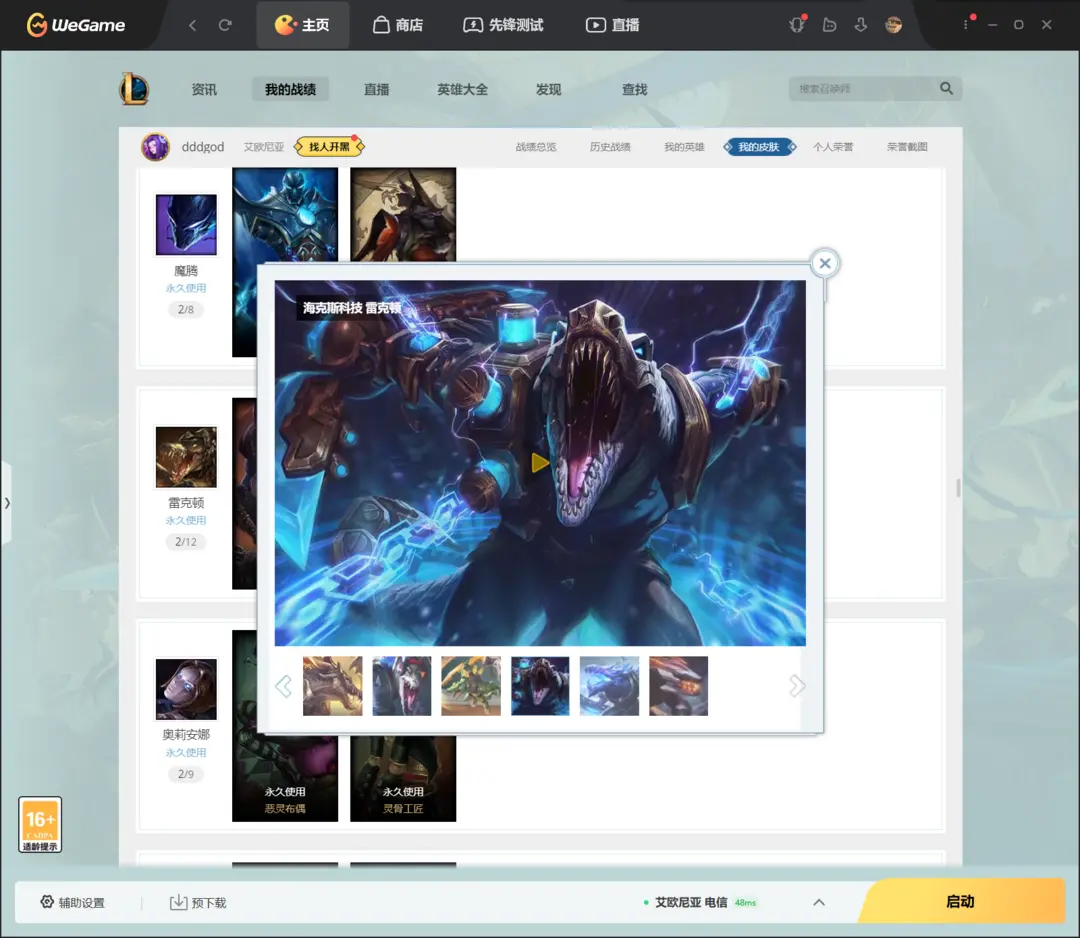Open the 发现 section
Image resolution: width=1080 pixels, height=938 pixels.
coord(549,90)
